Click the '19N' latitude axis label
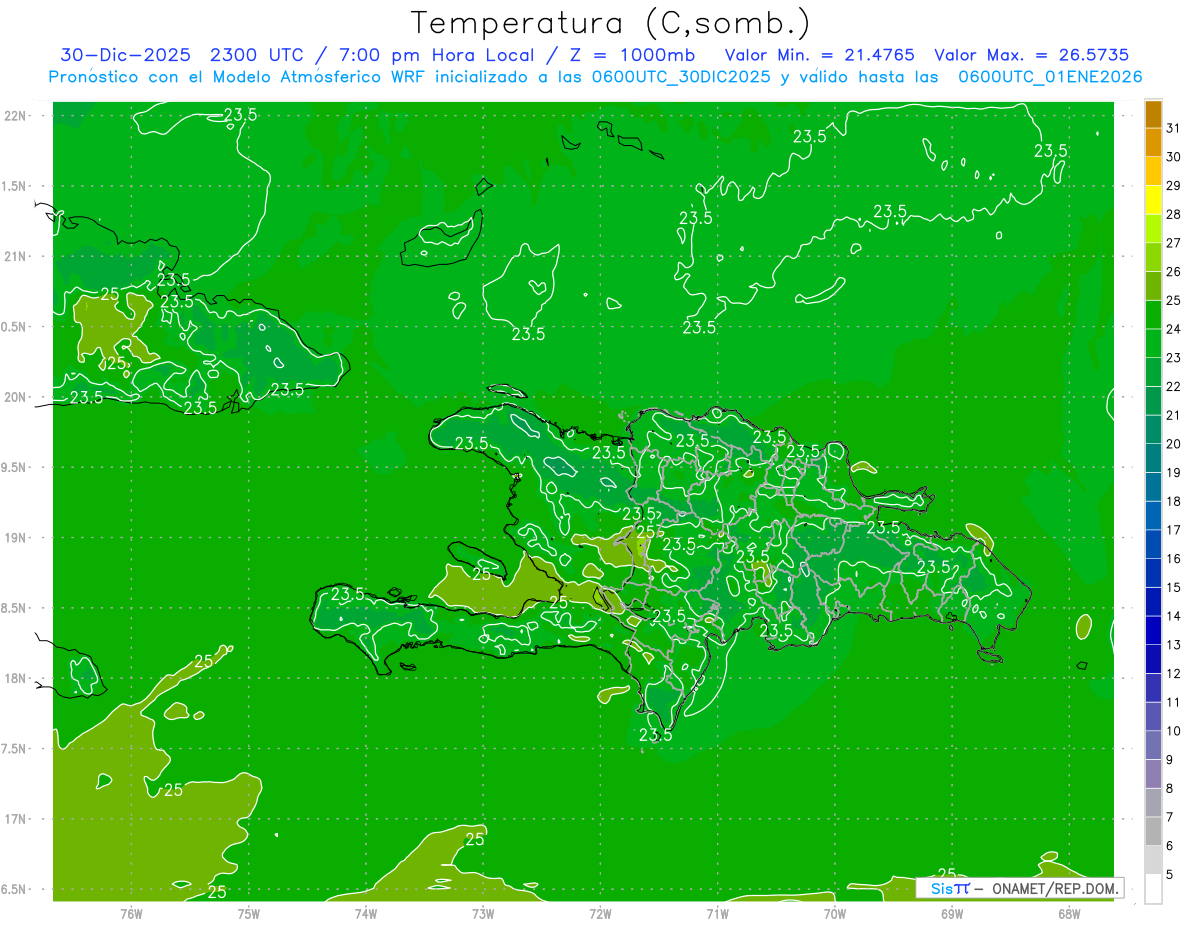This screenshot has height=927, width=1200. [x=15, y=538]
